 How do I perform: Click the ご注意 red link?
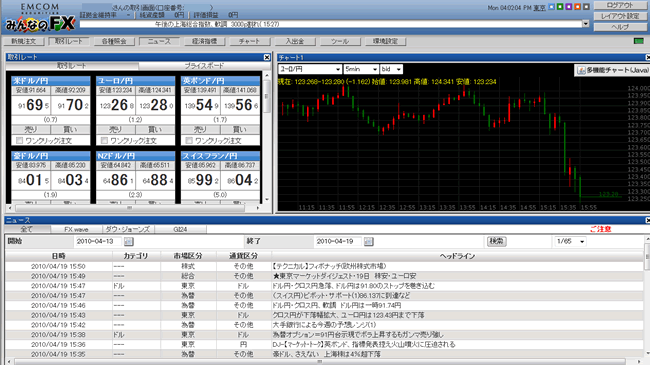pos(601,229)
